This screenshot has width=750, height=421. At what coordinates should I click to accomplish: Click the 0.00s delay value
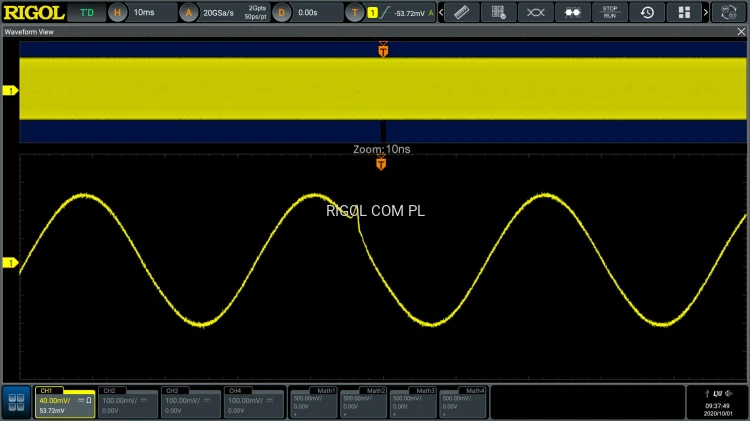tap(308, 12)
